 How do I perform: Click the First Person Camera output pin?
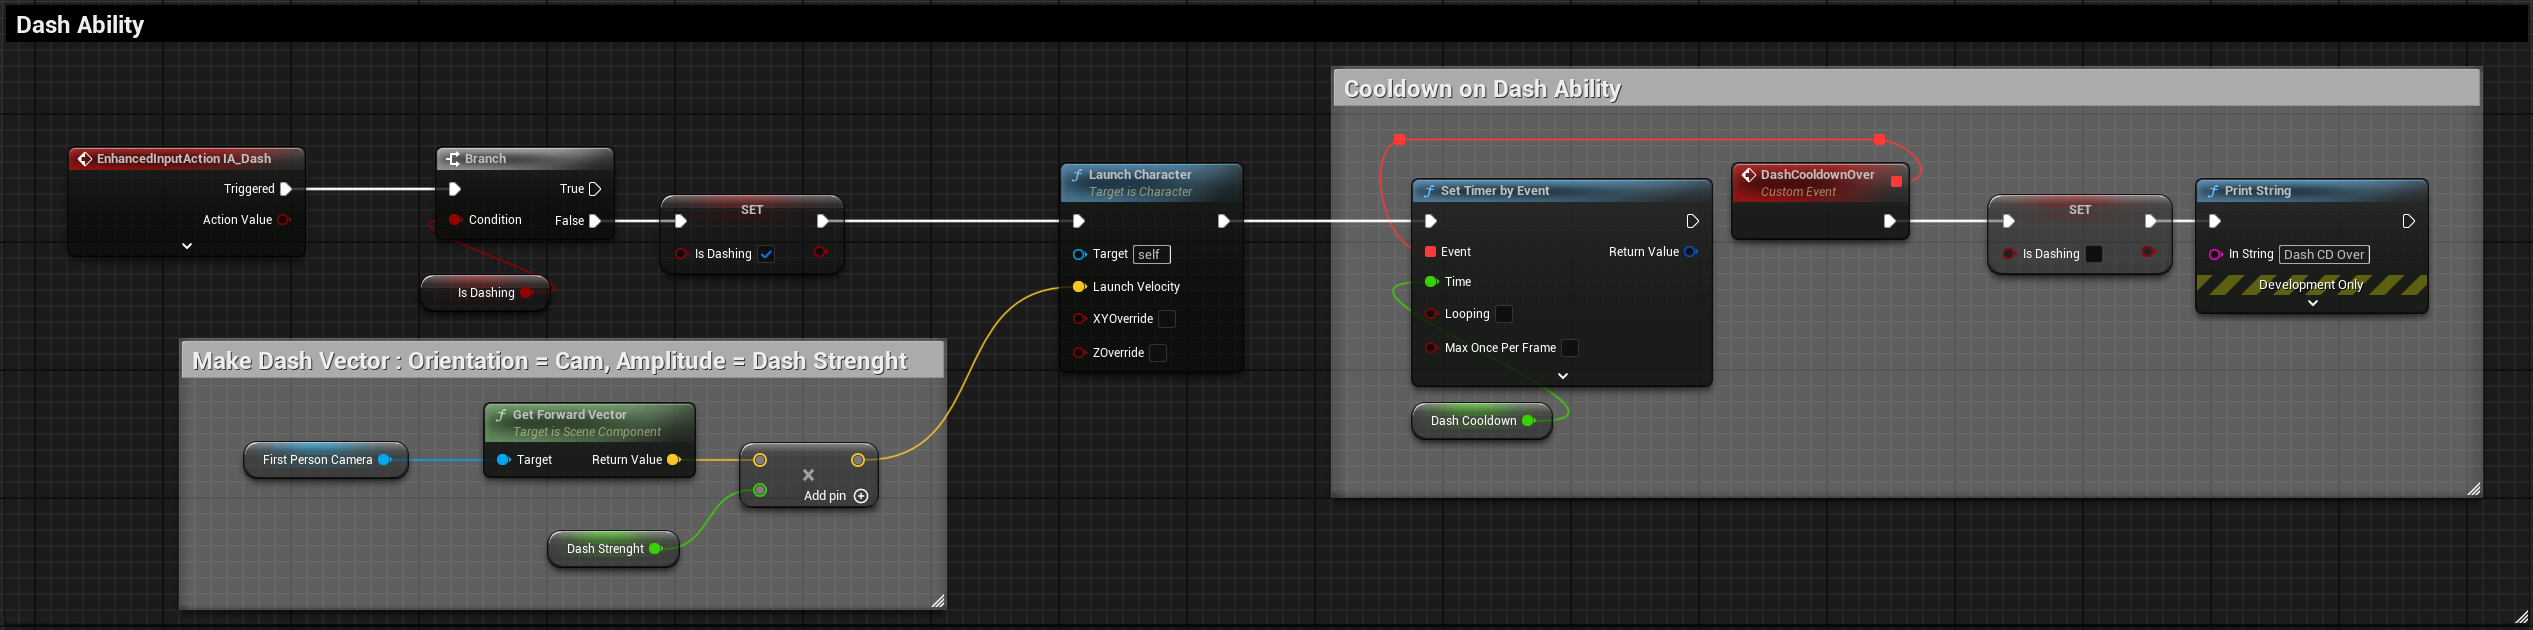(x=384, y=460)
